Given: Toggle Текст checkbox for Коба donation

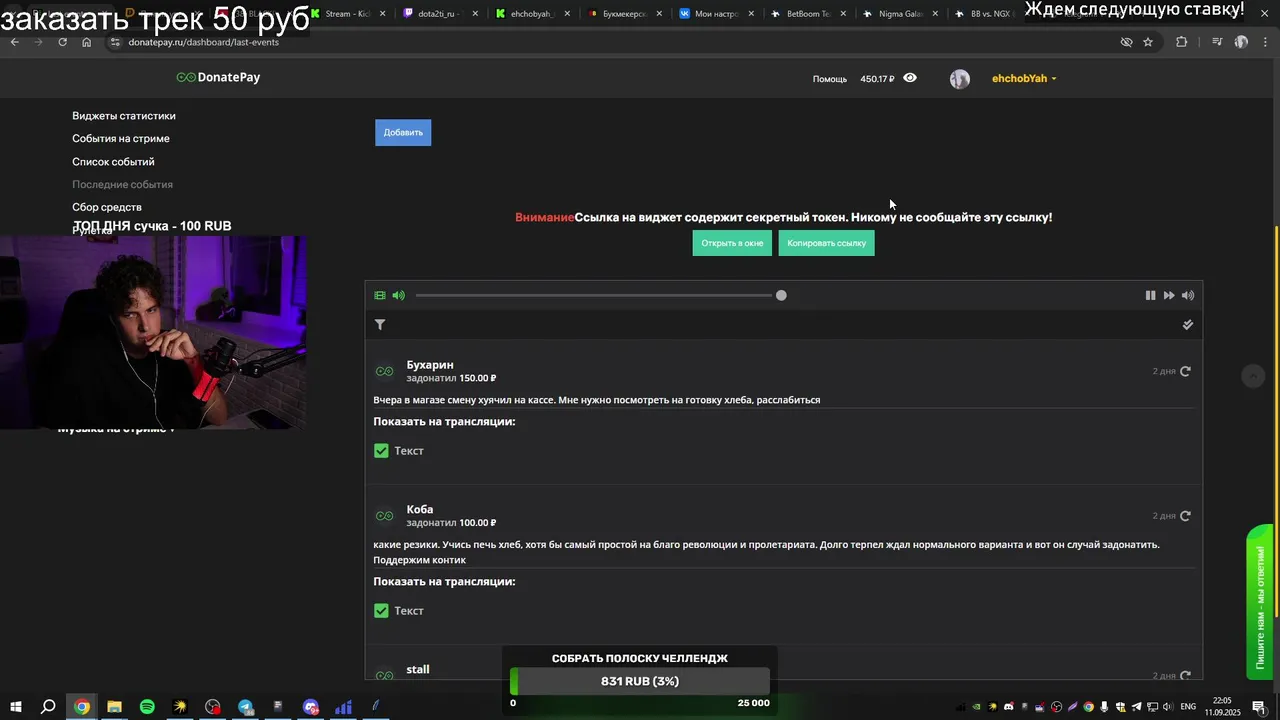Looking at the screenshot, I should [381, 611].
